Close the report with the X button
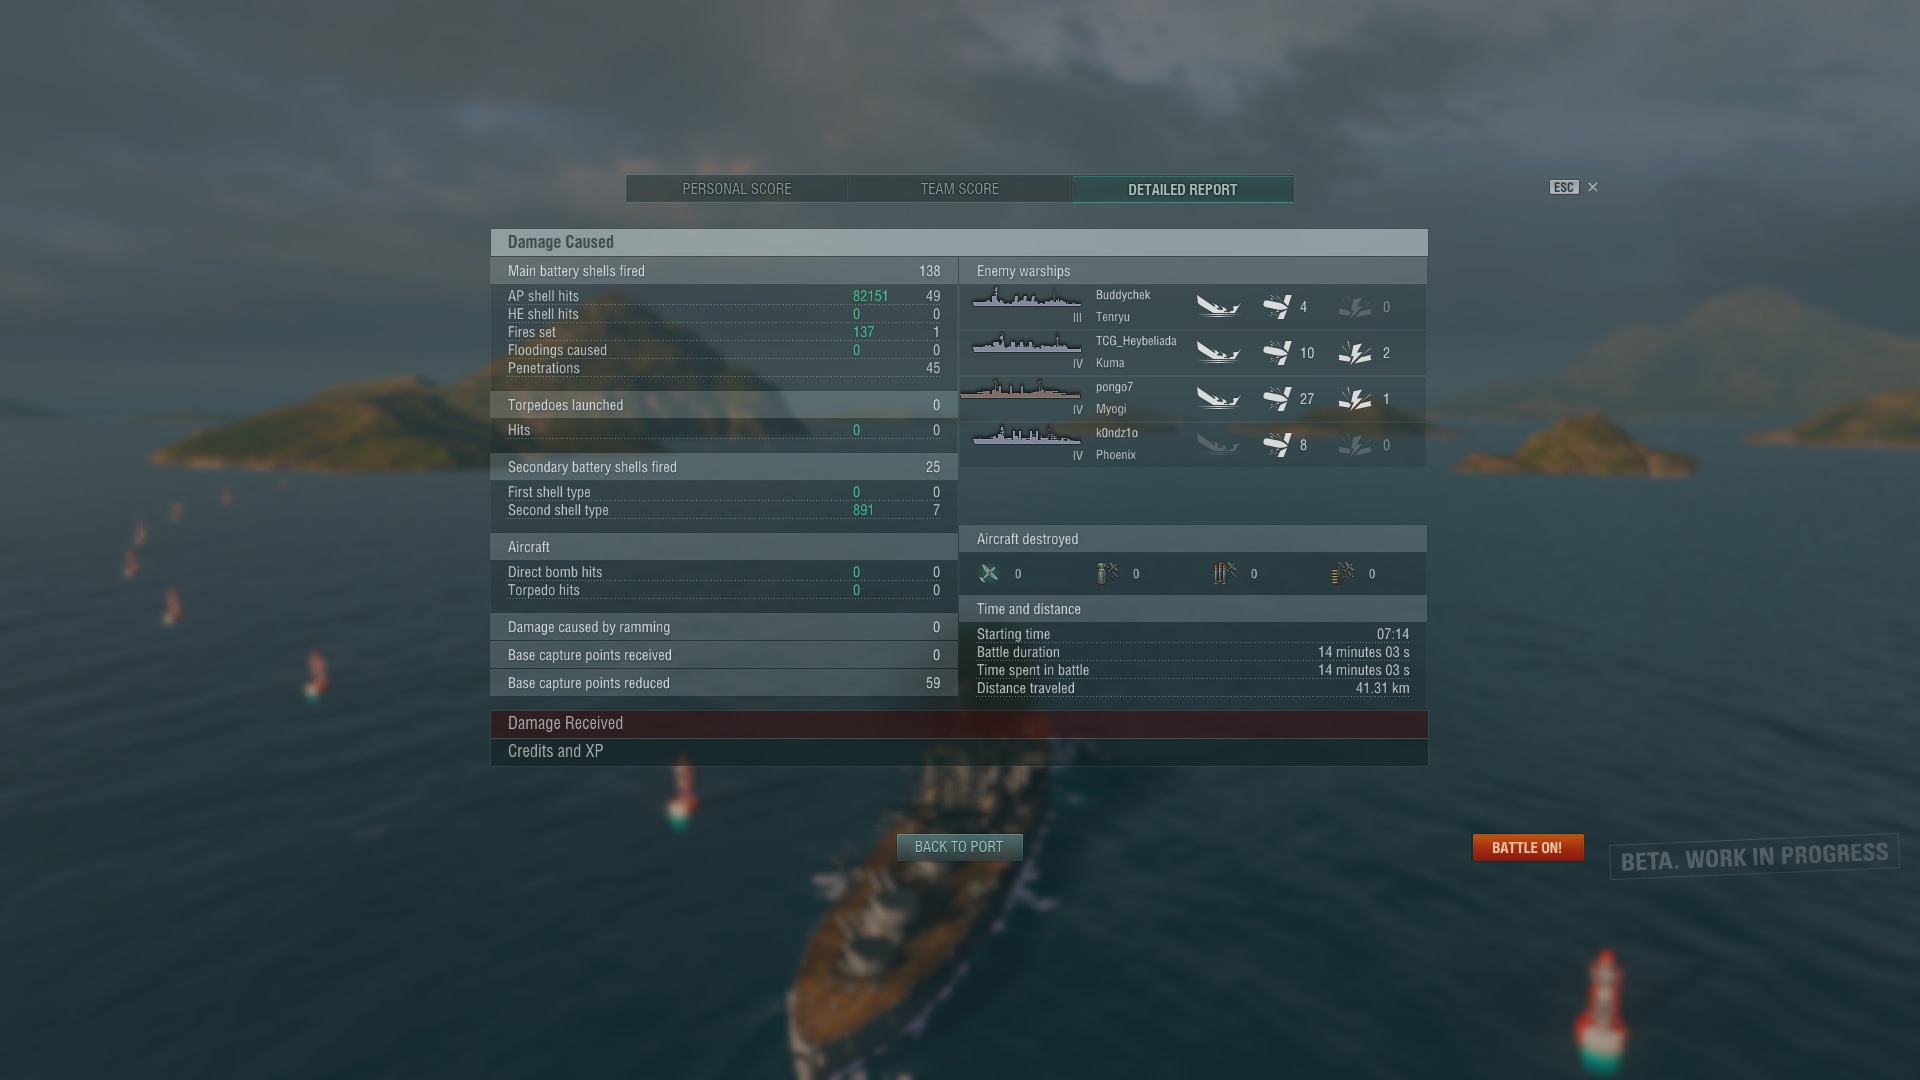Screen dimensions: 1920x1080 (1593, 187)
